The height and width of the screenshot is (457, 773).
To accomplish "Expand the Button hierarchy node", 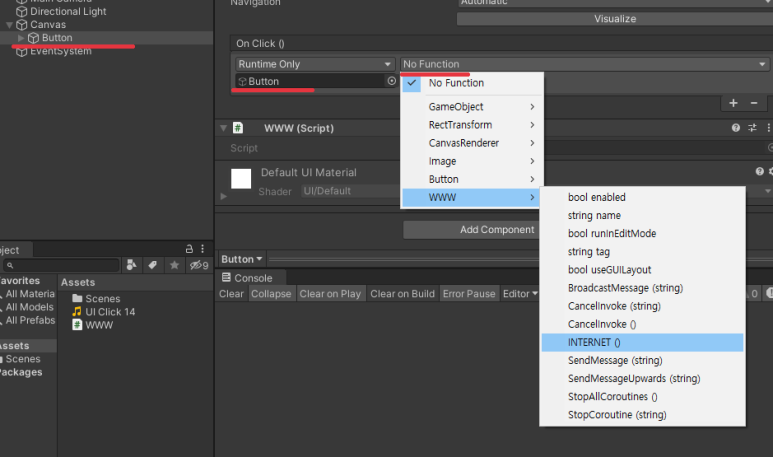I will coord(21,38).
